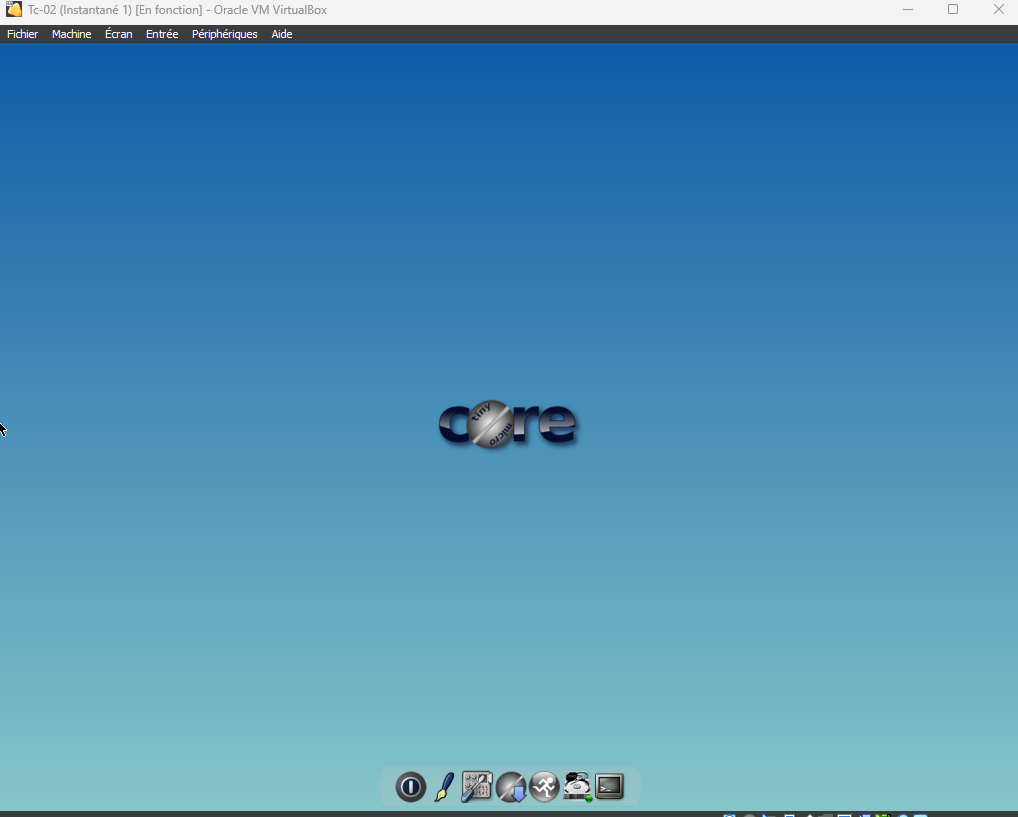Click the Exit power button in the dock

point(410,786)
